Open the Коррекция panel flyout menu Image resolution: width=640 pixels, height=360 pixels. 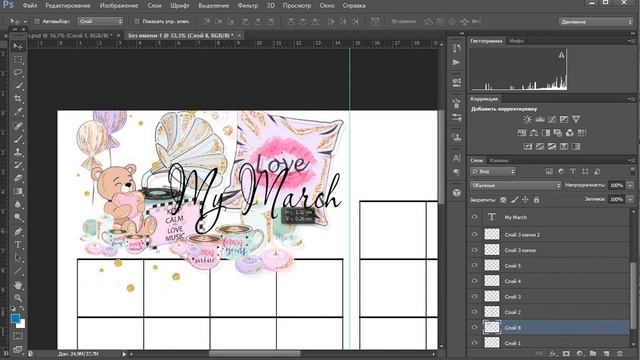point(631,99)
